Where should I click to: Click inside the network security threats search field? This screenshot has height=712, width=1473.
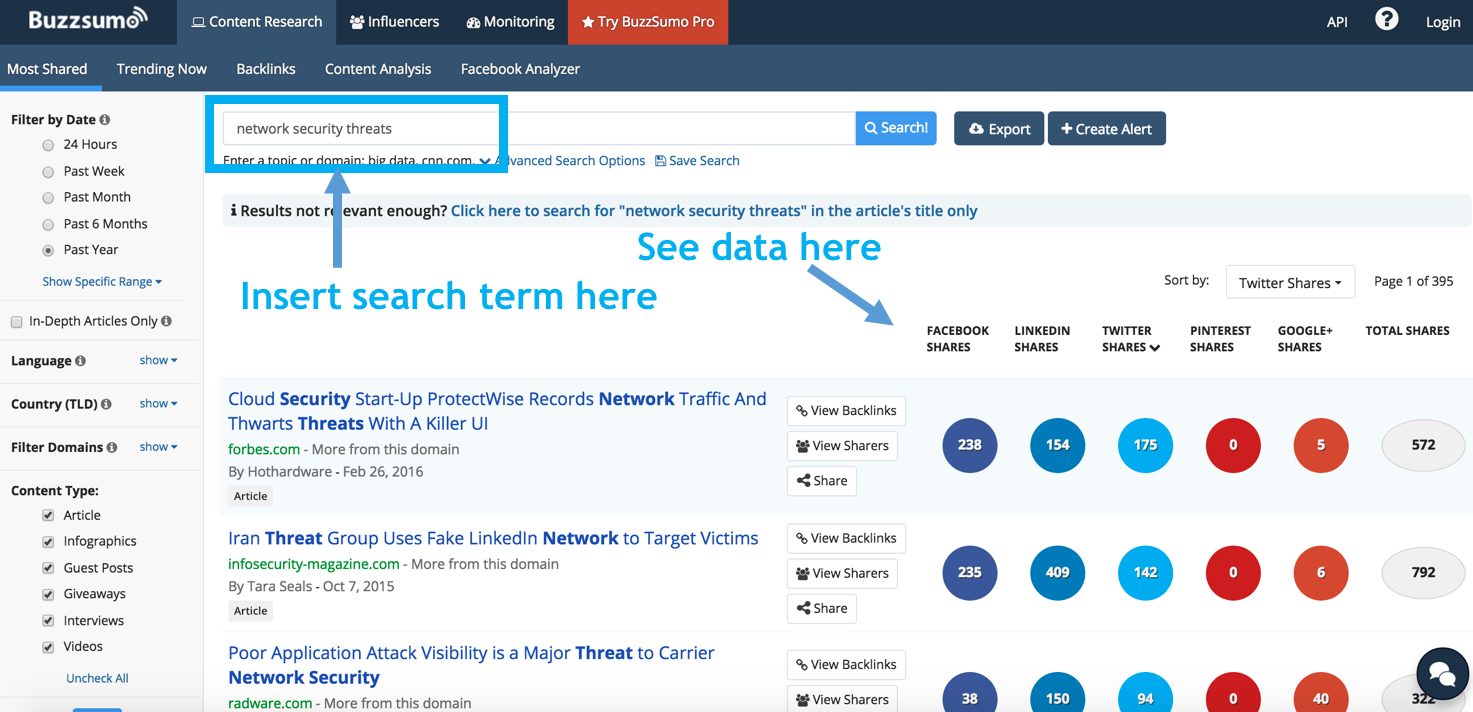pos(360,128)
